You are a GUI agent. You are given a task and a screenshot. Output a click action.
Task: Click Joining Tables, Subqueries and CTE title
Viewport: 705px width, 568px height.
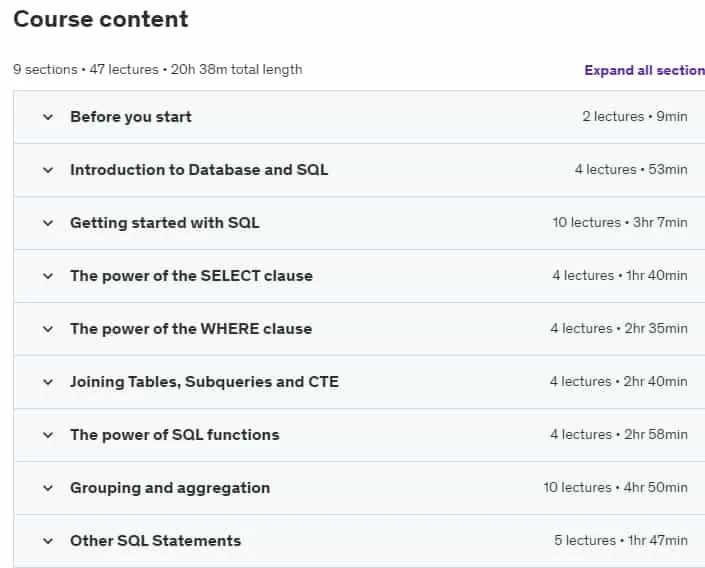tap(205, 382)
